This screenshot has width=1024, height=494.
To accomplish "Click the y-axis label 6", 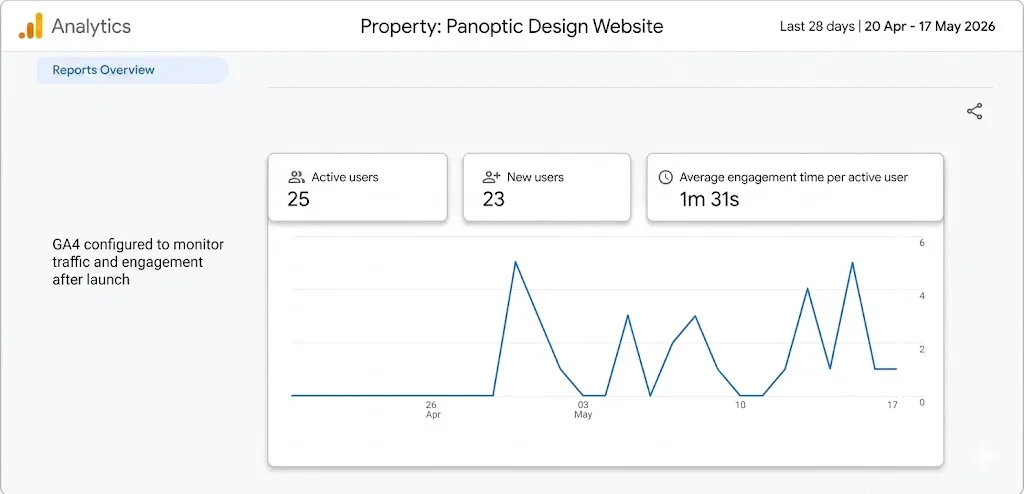I will click(x=922, y=242).
